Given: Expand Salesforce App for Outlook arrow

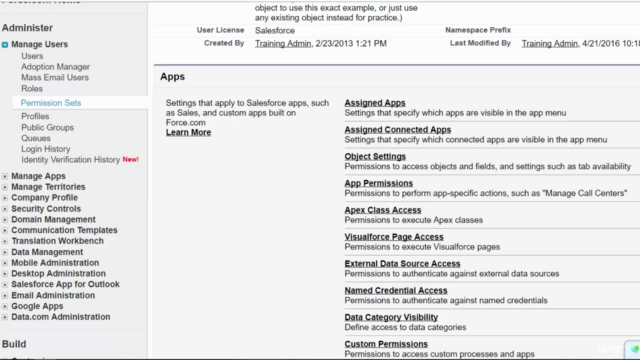Looking at the screenshot, I should tap(5, 284).
